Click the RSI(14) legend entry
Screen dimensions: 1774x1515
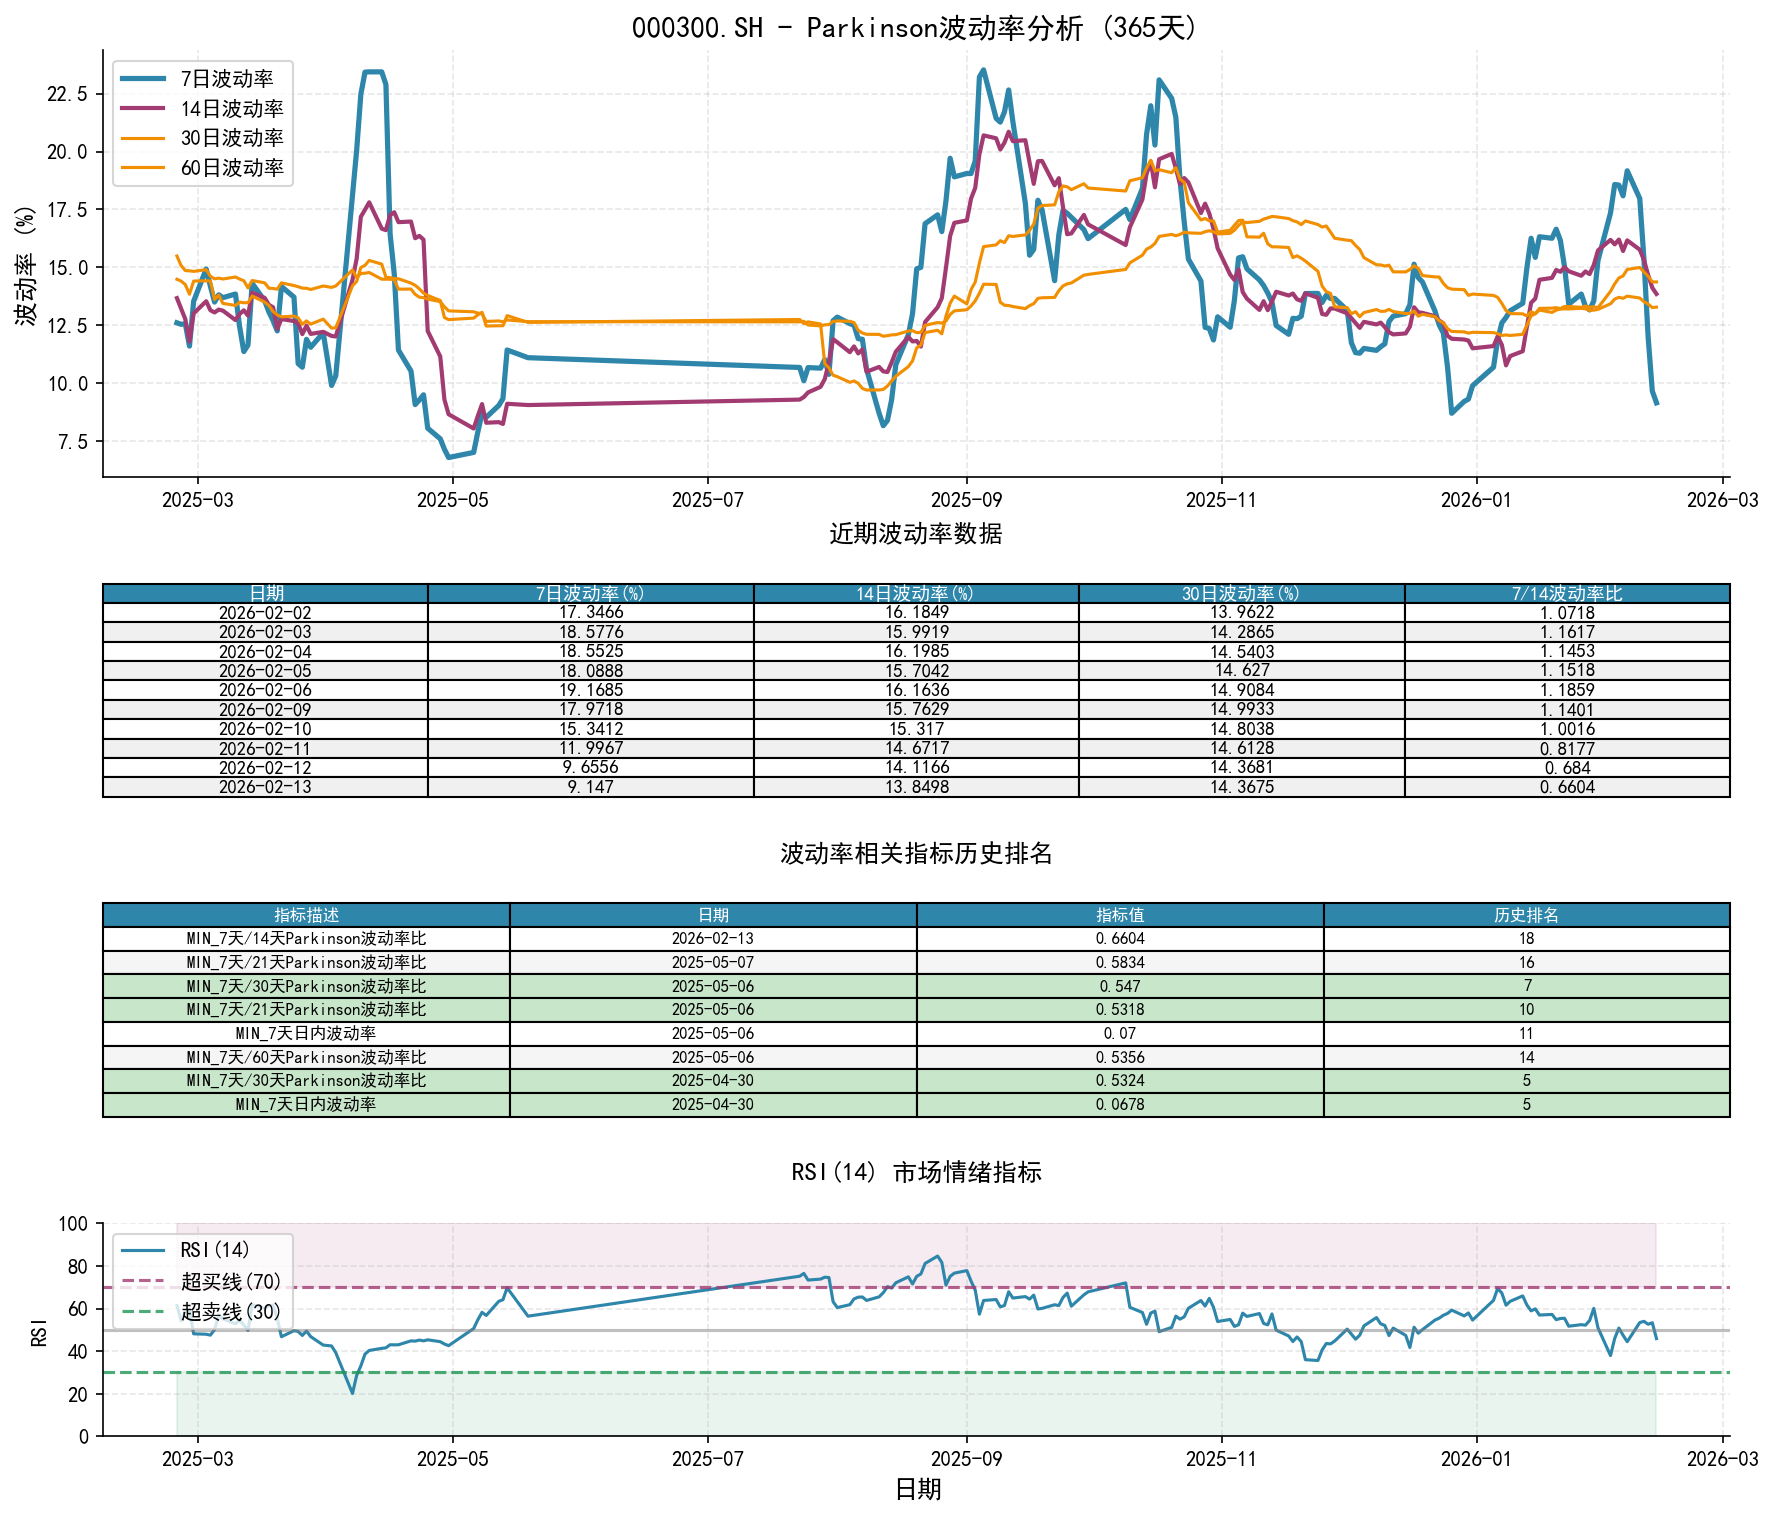coord(215,1250)
